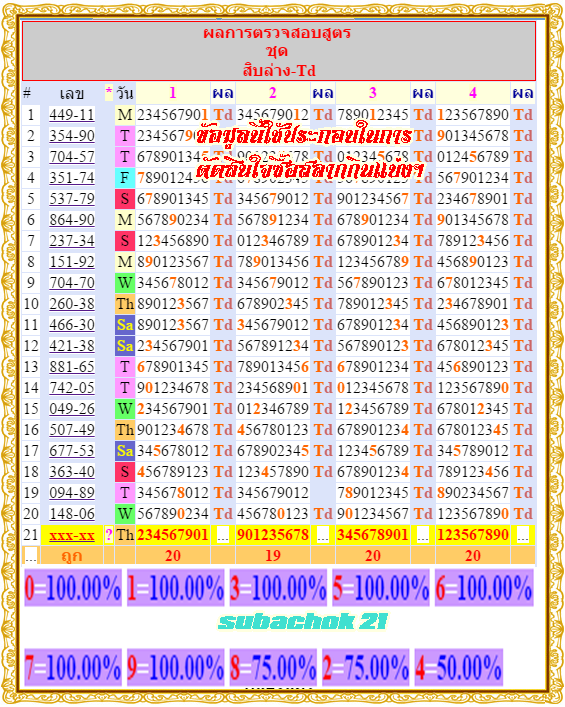Click the 704-70 number link

click(72, 283)
